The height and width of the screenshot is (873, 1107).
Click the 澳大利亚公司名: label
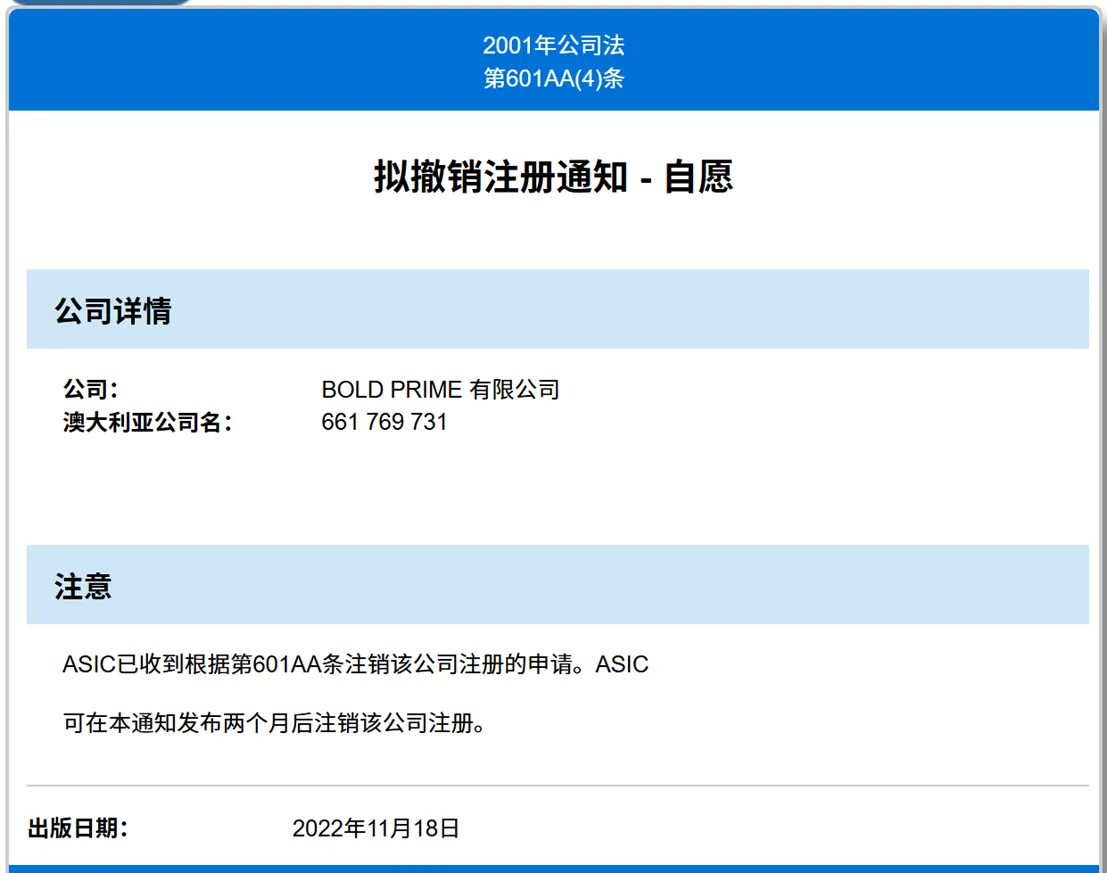pyautogui.click(x=148, y=422)
